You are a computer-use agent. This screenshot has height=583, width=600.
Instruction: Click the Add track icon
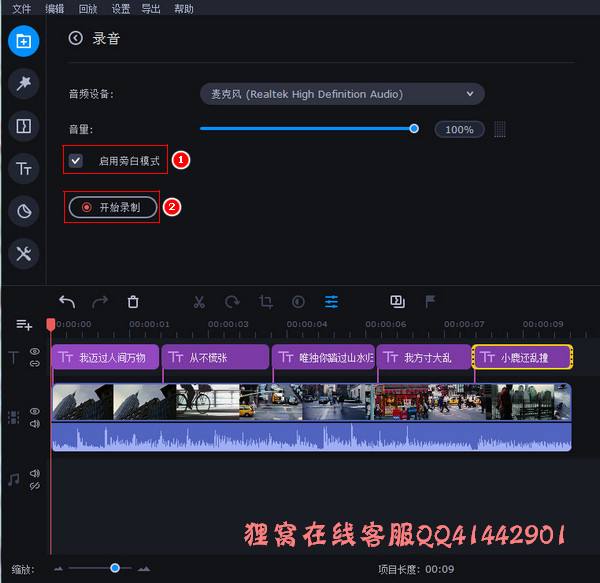[x=24, y=325]
